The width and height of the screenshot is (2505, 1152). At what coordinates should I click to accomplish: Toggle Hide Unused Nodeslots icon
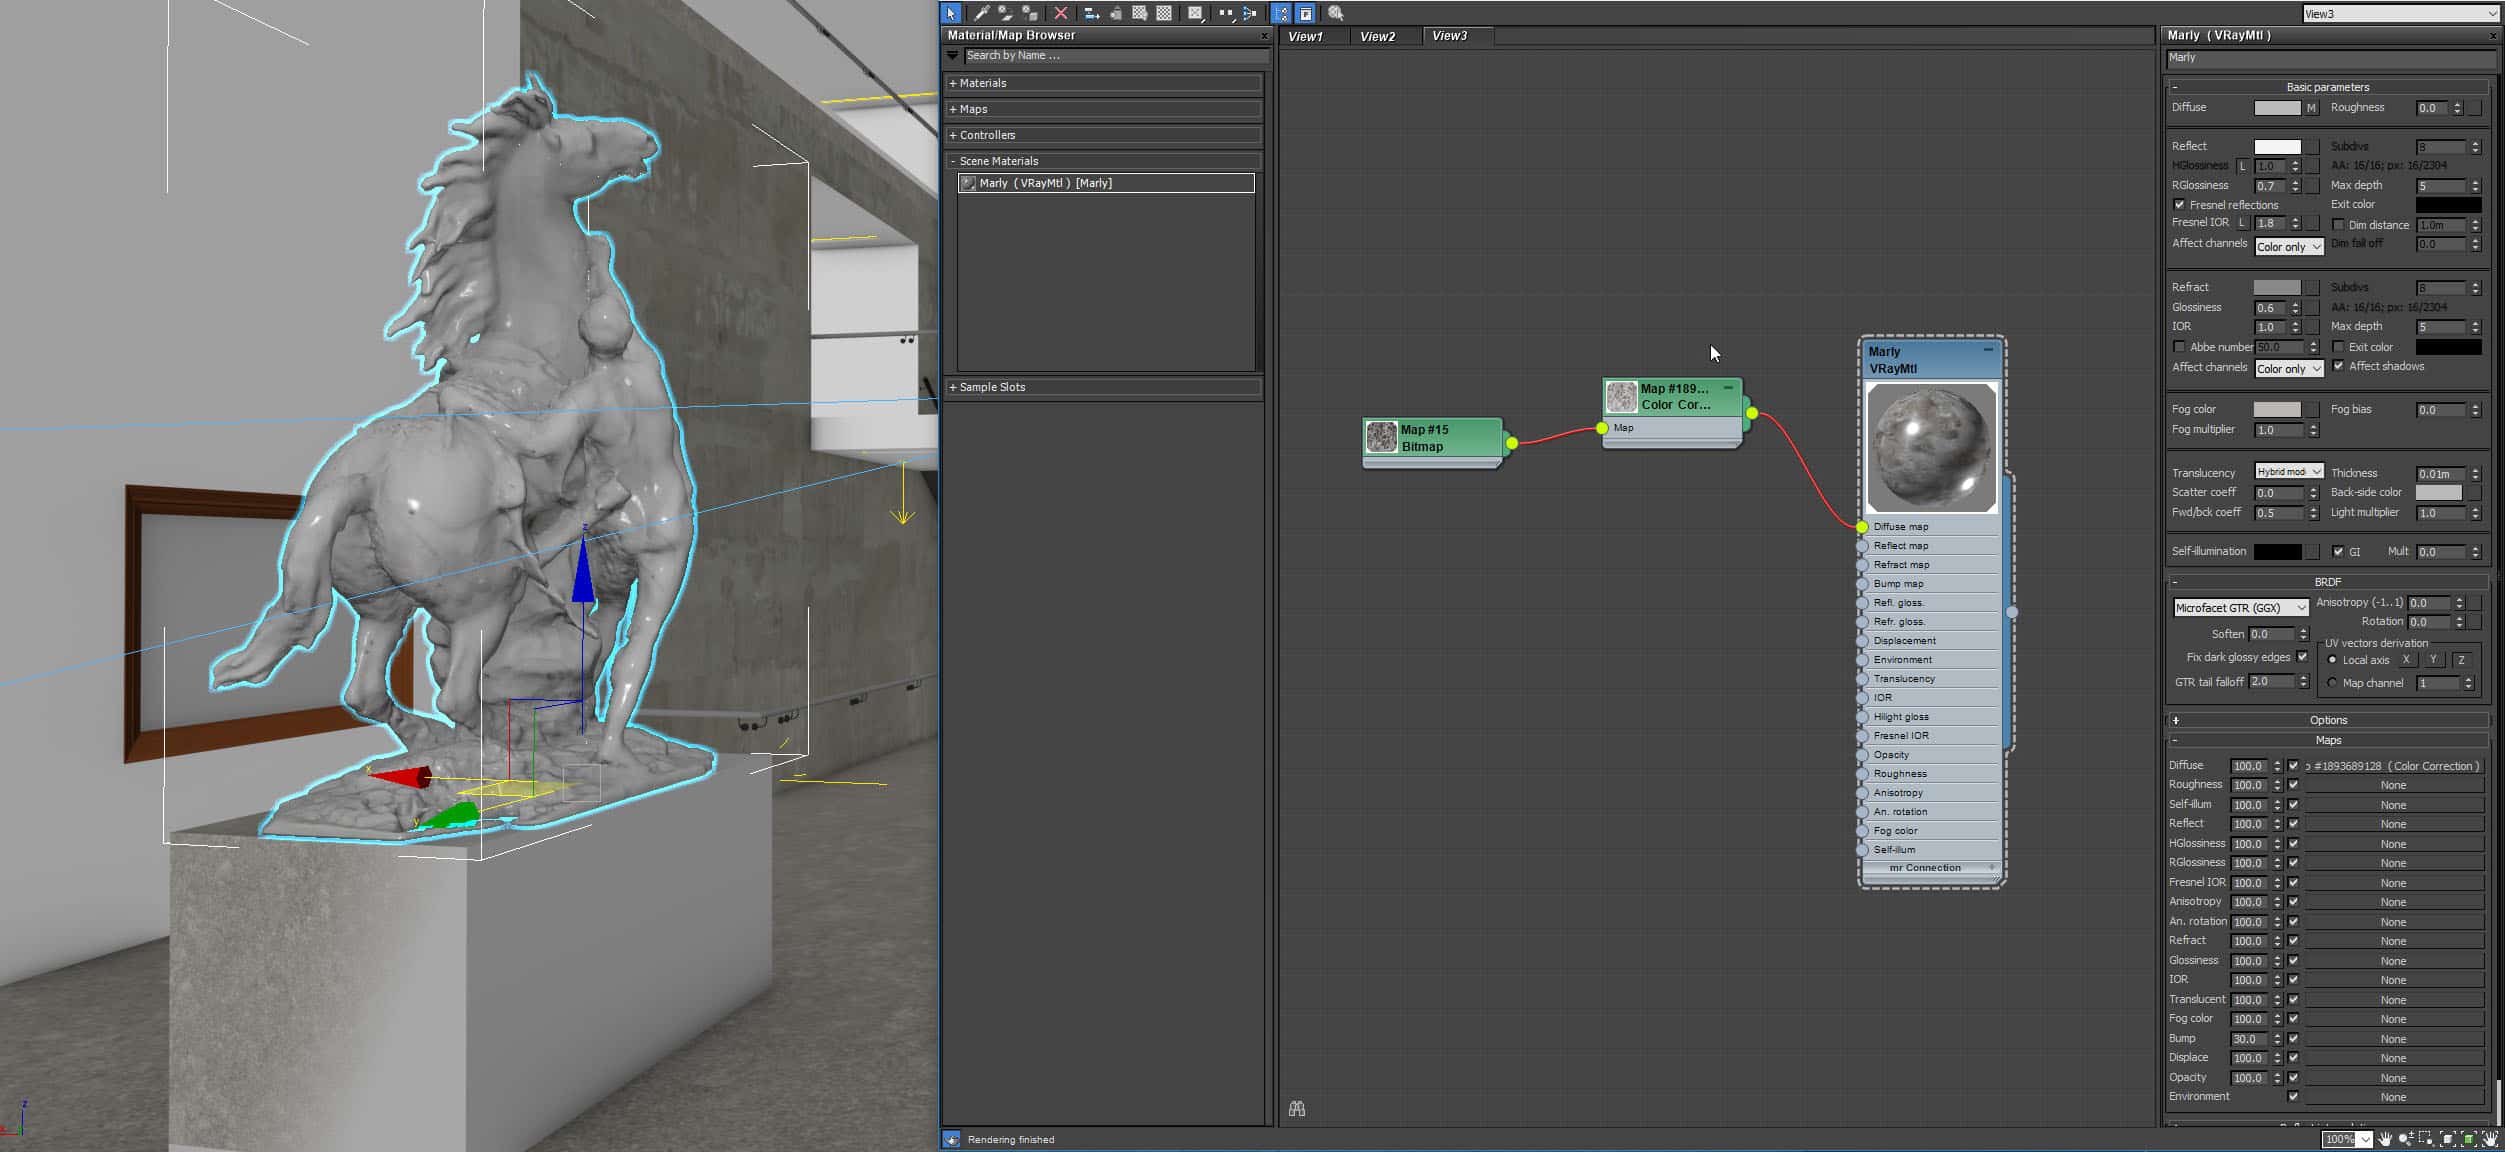(1115, 13)
